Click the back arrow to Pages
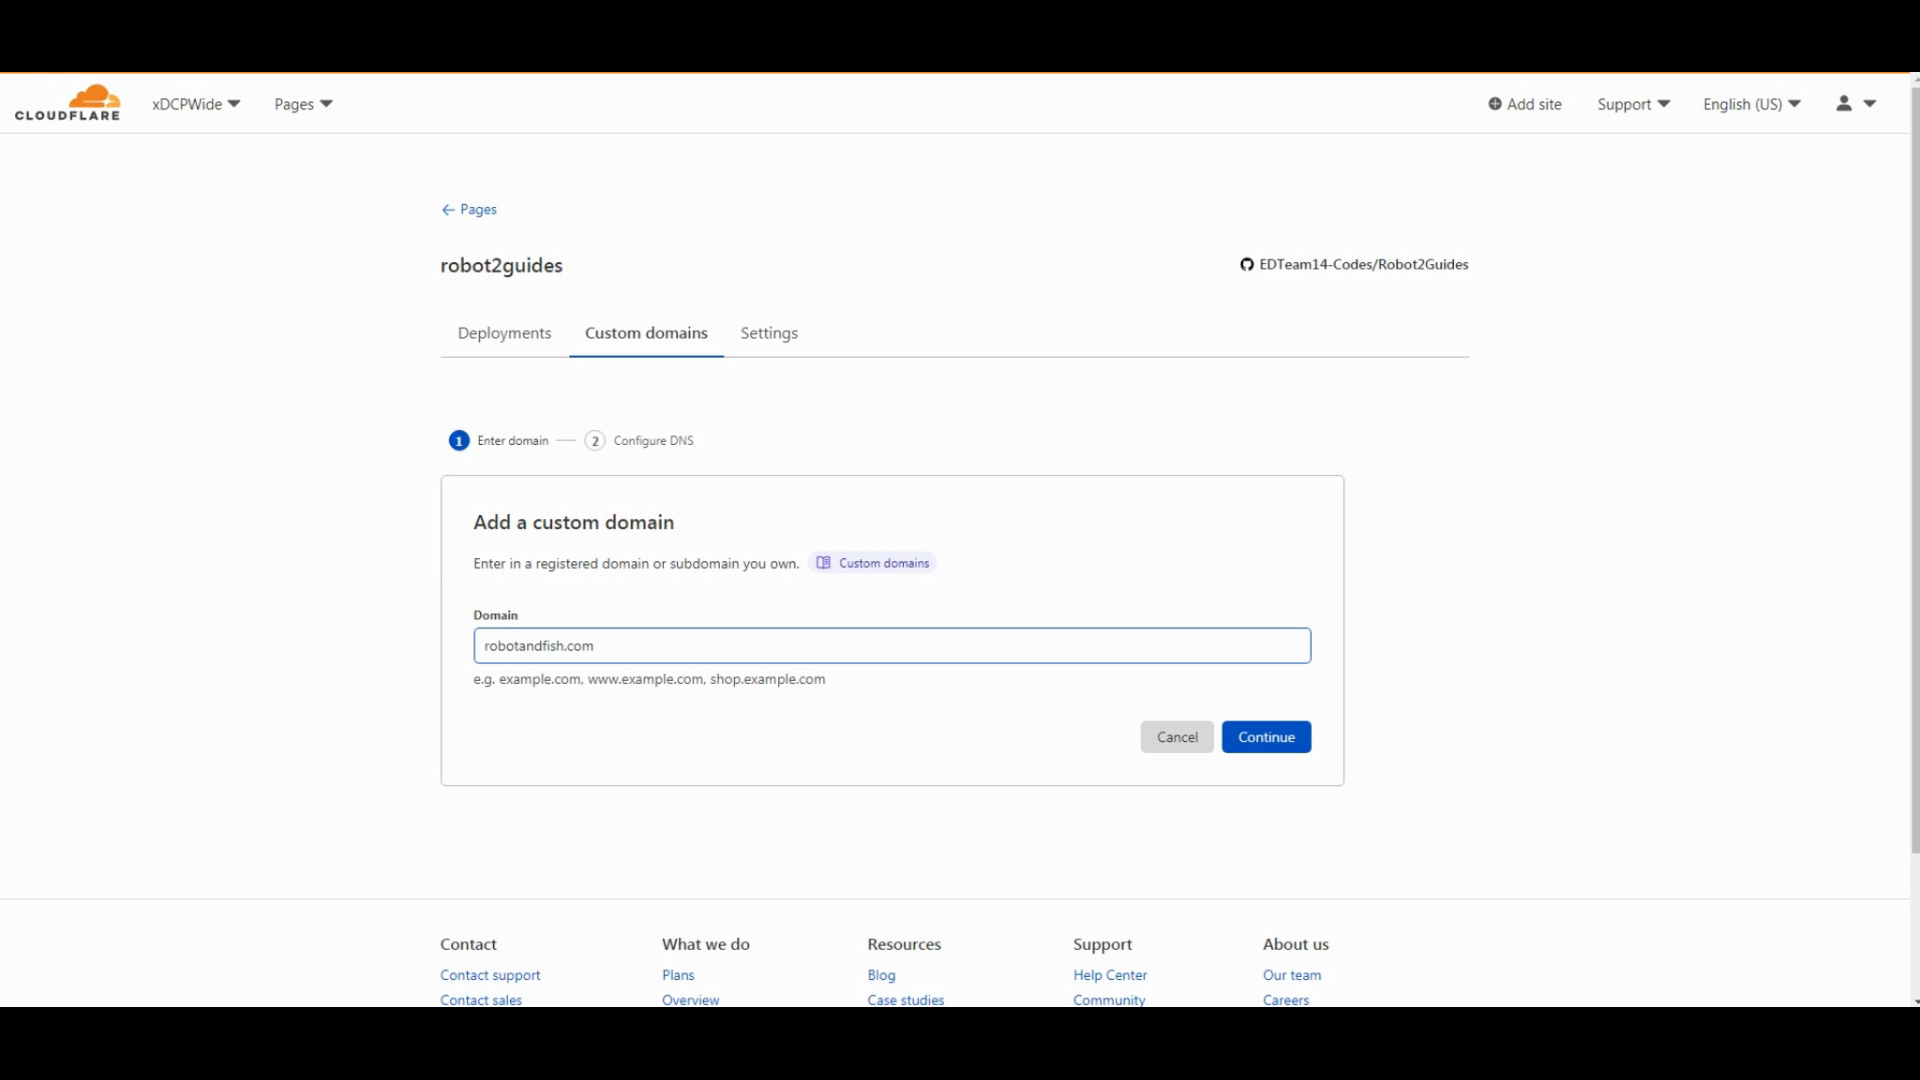The image size is (1920, 1080). tap(448, 210)
